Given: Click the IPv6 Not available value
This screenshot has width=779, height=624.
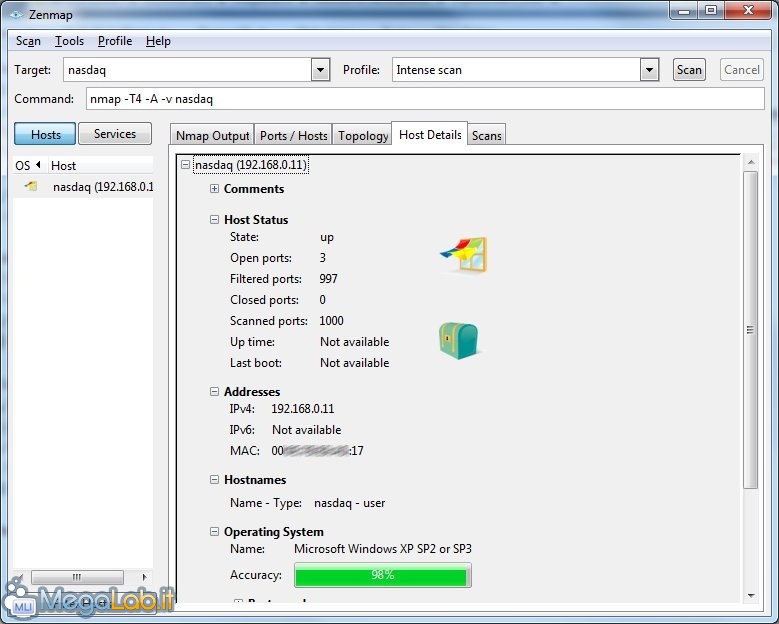Looking at the screenshot, I should [307, 430].
